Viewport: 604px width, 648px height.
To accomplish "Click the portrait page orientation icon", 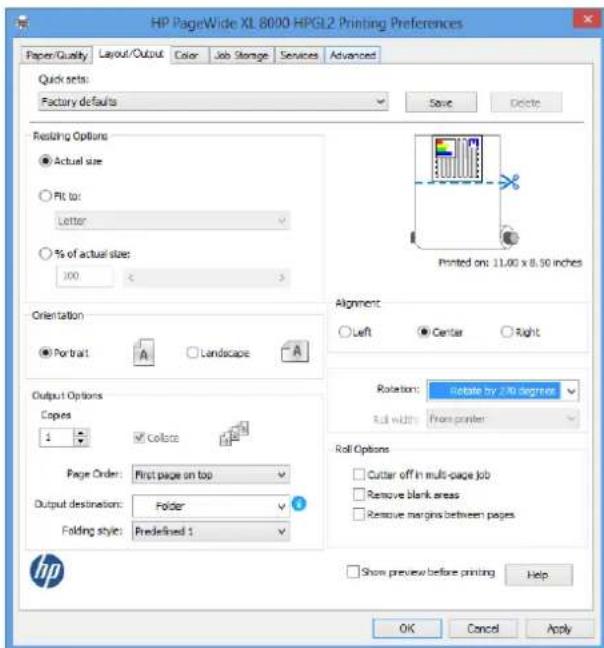I will pos(144,353).
